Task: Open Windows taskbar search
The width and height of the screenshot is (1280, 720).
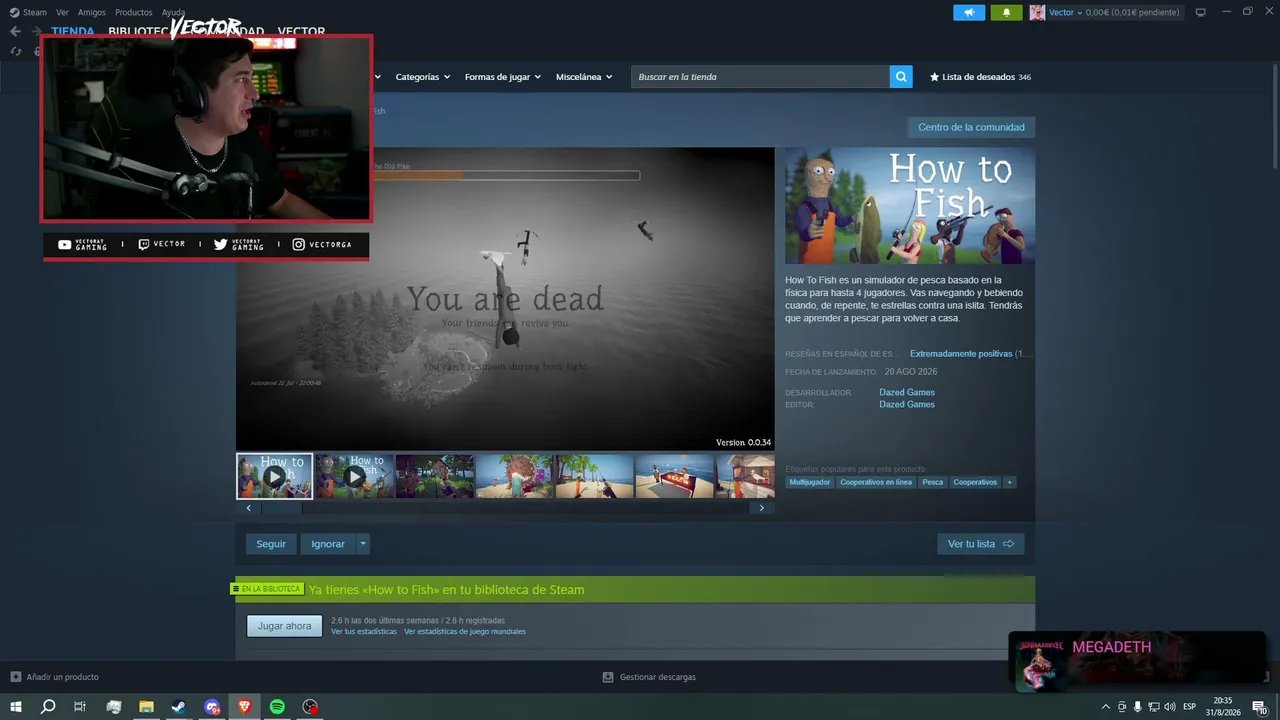Action: point(48,707)
